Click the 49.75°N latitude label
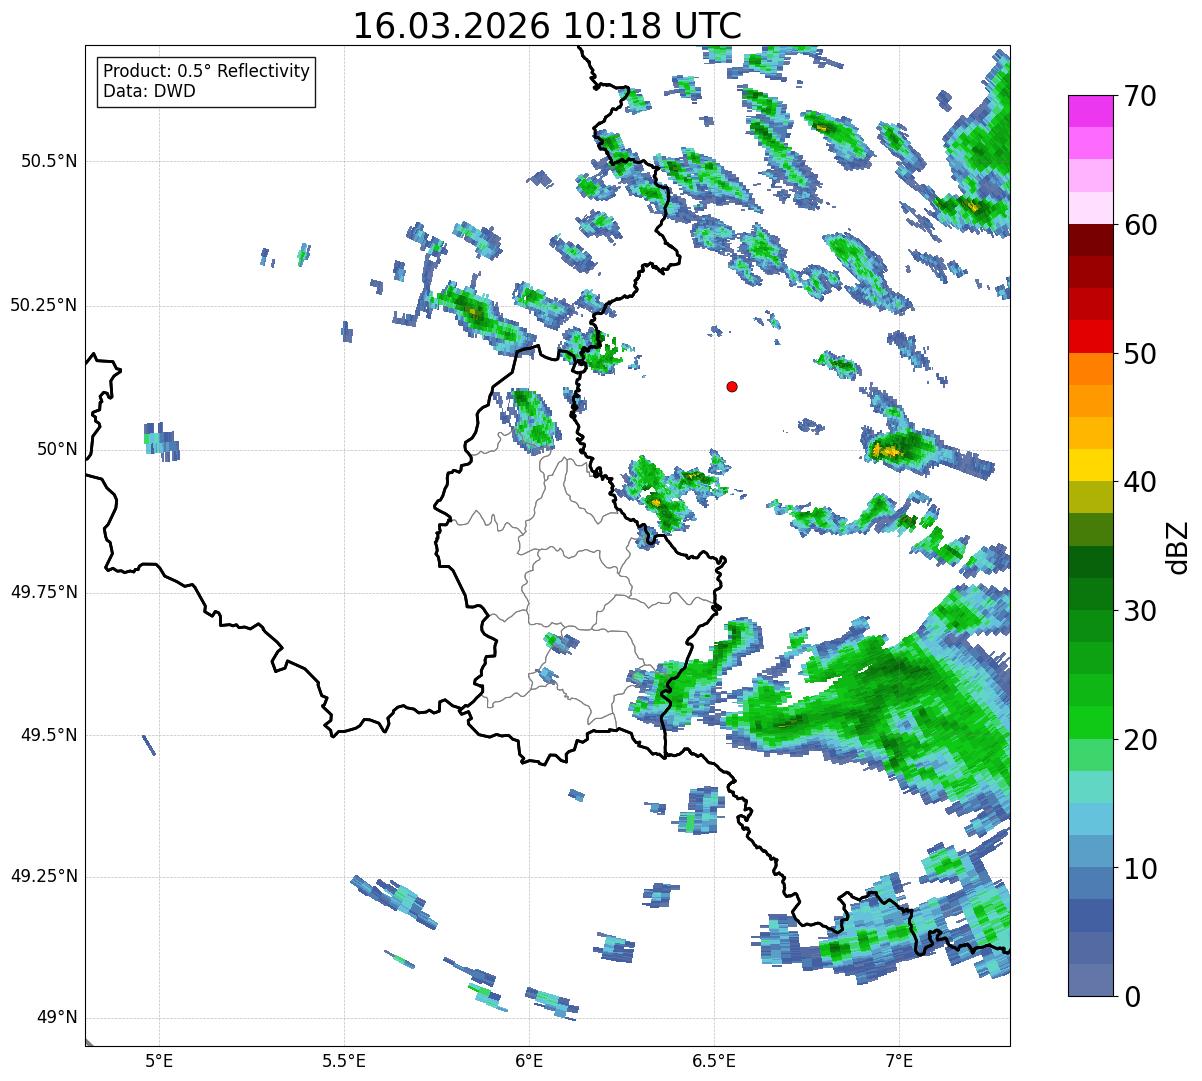The width and height of the screenshot is (1202, 1081). tap(43, 592)
